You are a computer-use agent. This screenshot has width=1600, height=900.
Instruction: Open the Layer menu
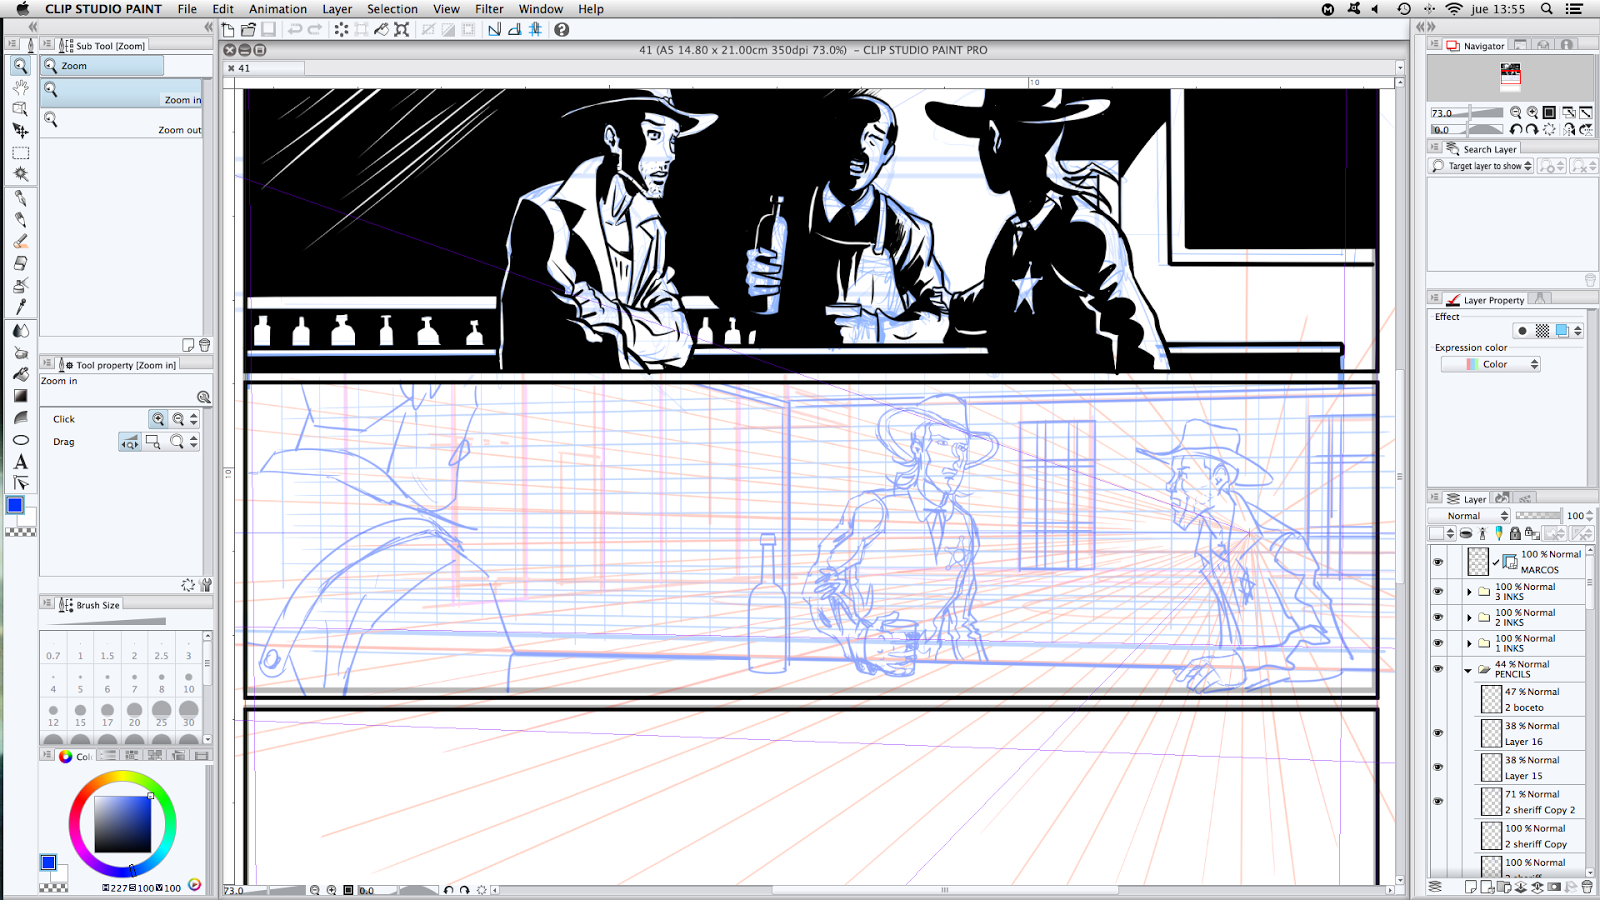(337, 9)
